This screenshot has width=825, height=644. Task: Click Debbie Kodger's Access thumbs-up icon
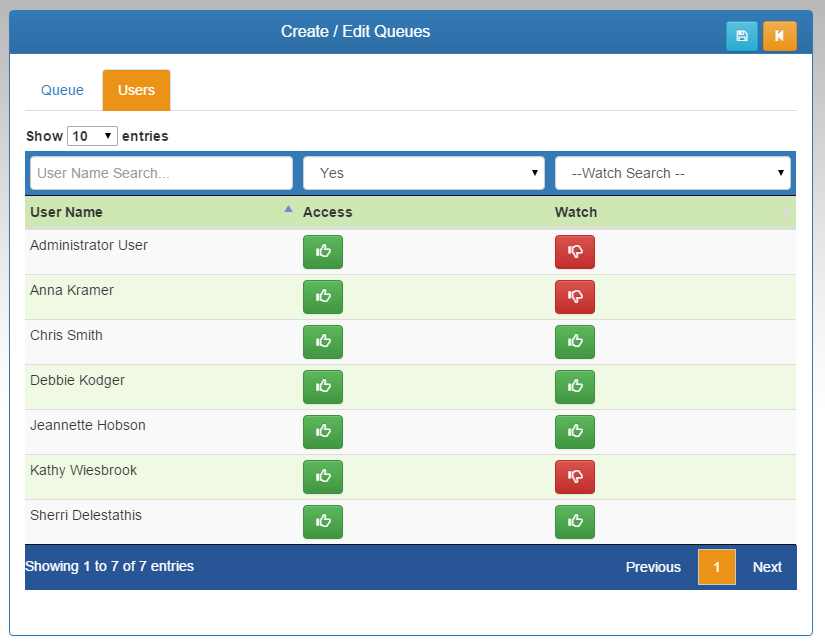tap(322, 387)
